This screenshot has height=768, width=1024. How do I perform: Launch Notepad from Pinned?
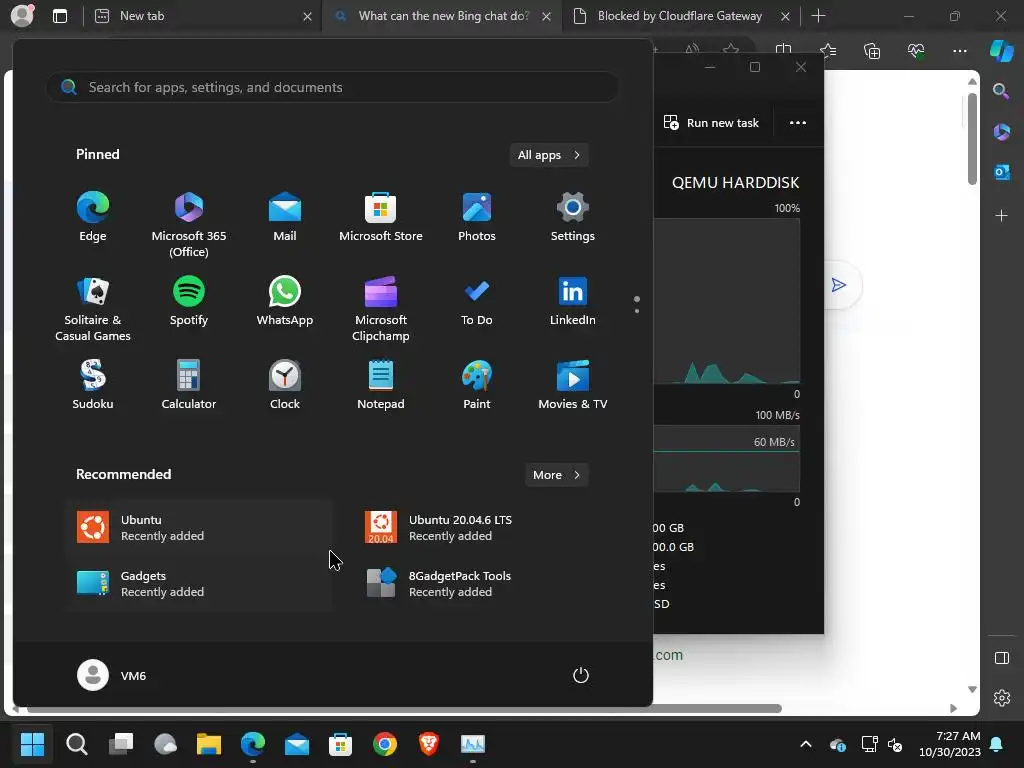click(x=381, y=385)
